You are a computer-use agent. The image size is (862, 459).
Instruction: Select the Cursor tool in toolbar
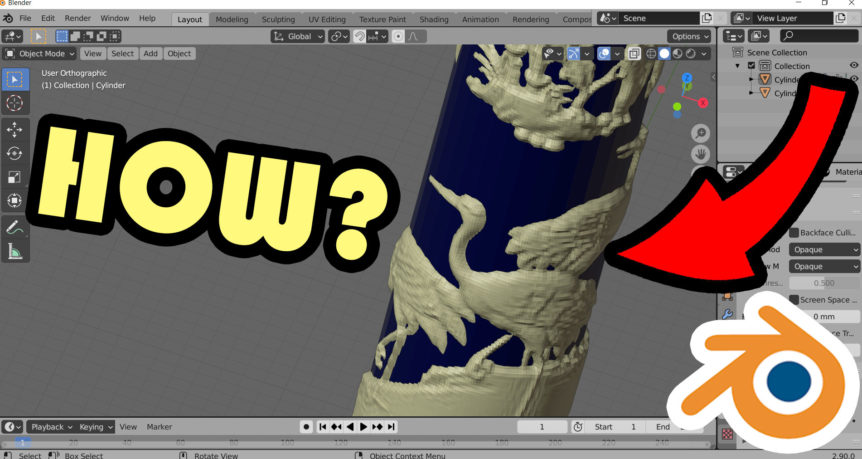(15, 102)
